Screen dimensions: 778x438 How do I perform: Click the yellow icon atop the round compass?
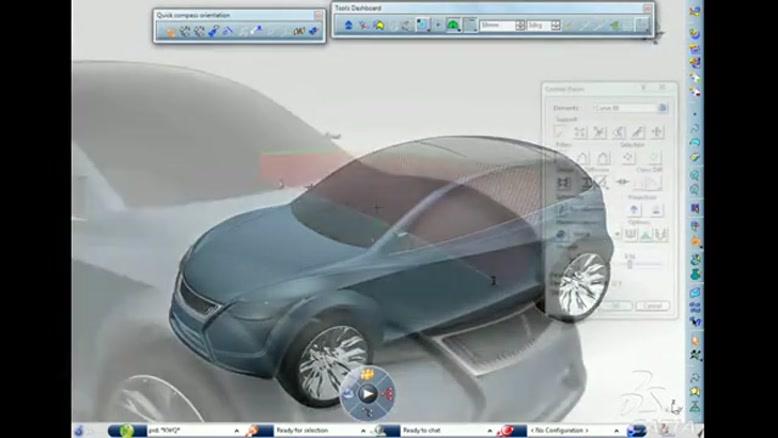coord(367,375)
